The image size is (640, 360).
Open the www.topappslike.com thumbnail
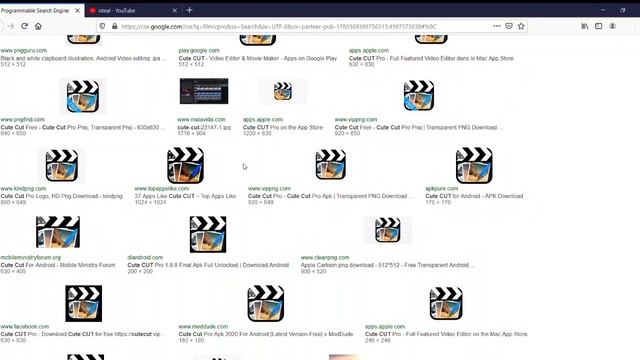185,165
